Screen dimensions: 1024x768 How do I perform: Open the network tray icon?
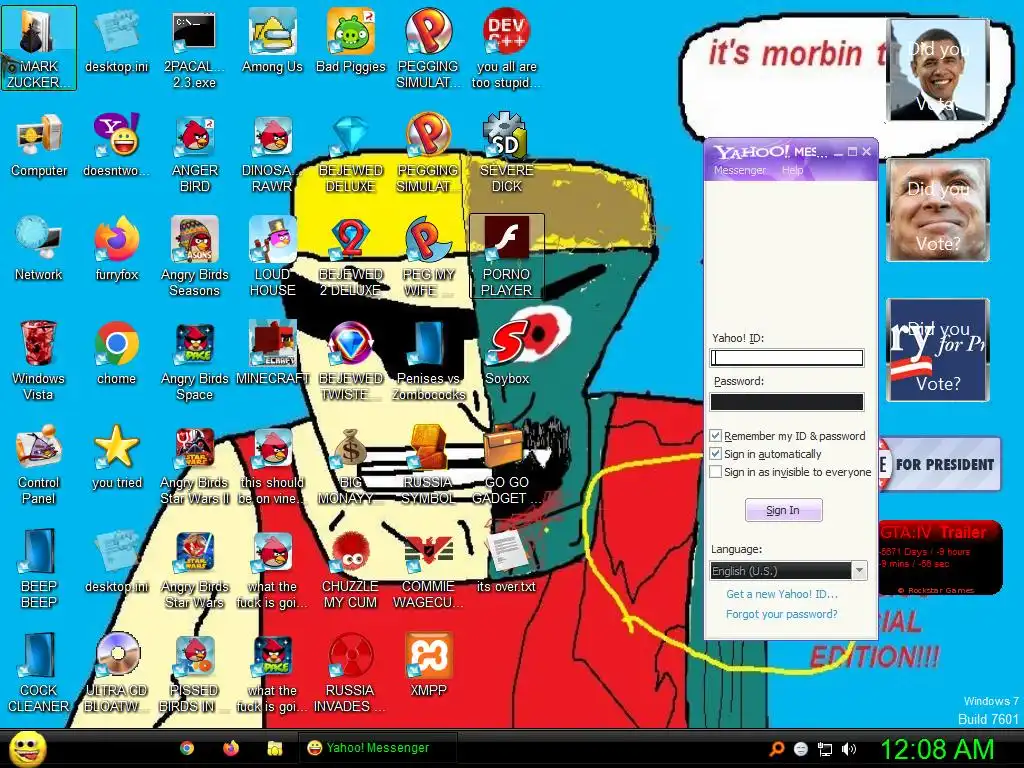tap(825, 749)
